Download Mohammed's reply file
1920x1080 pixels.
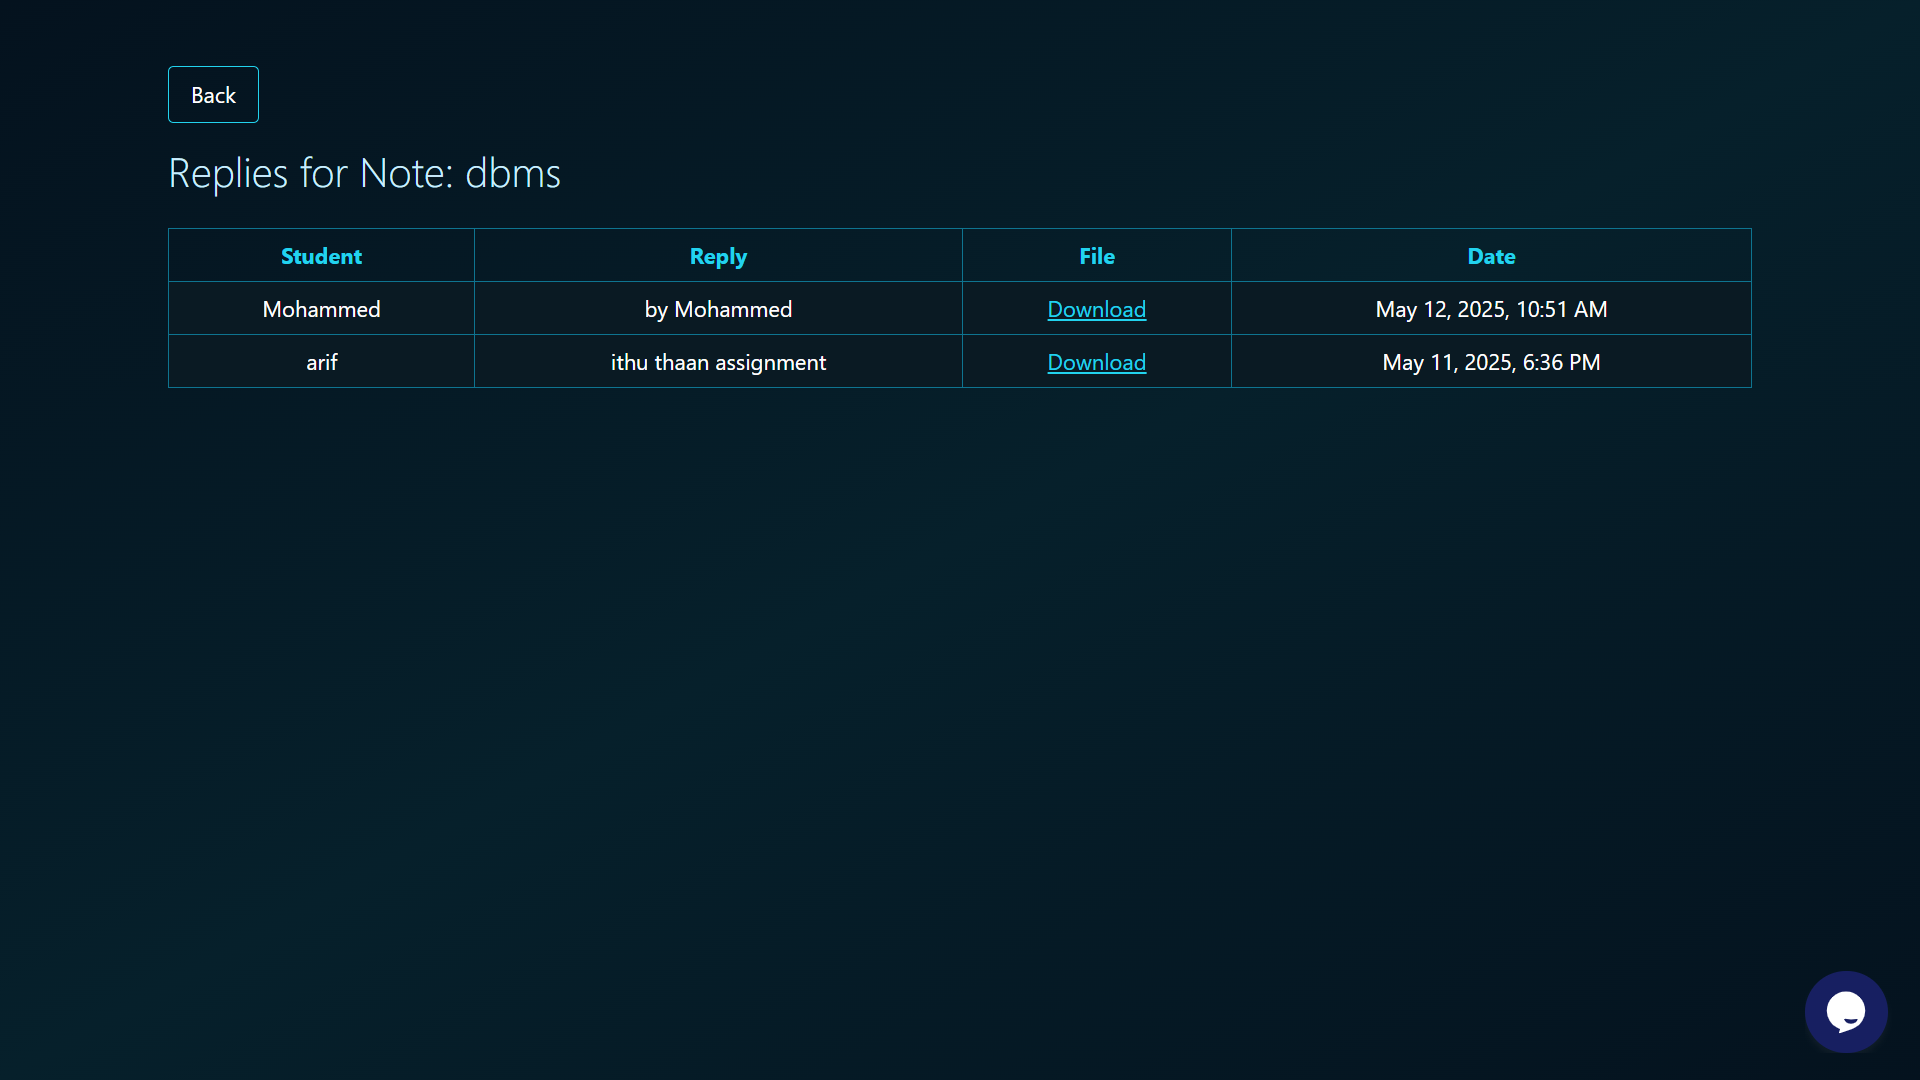pos(1096,309)
